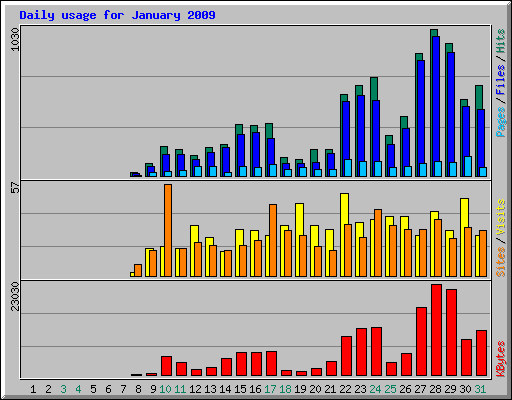512x400 pixels.
Task: Click the red KBytes bar for day 24
Action: (x=376, y=352)
